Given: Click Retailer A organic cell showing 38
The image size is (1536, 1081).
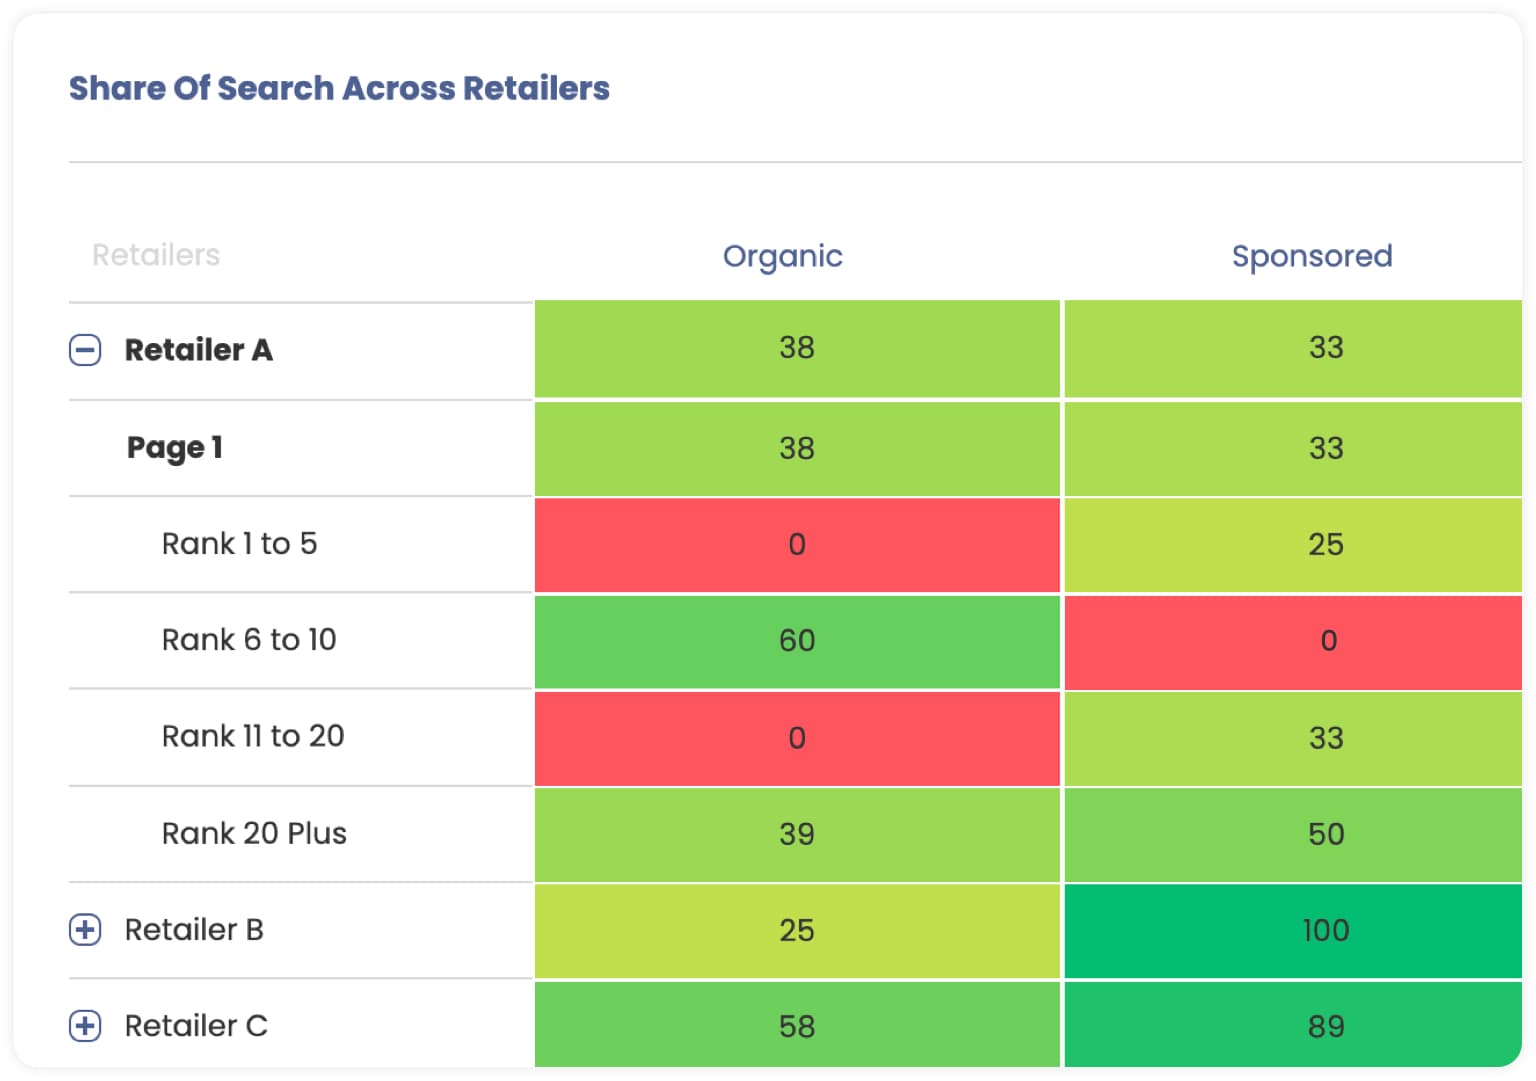Looking at the screenshot, I should pyautogui.click(x=797, y=348).
